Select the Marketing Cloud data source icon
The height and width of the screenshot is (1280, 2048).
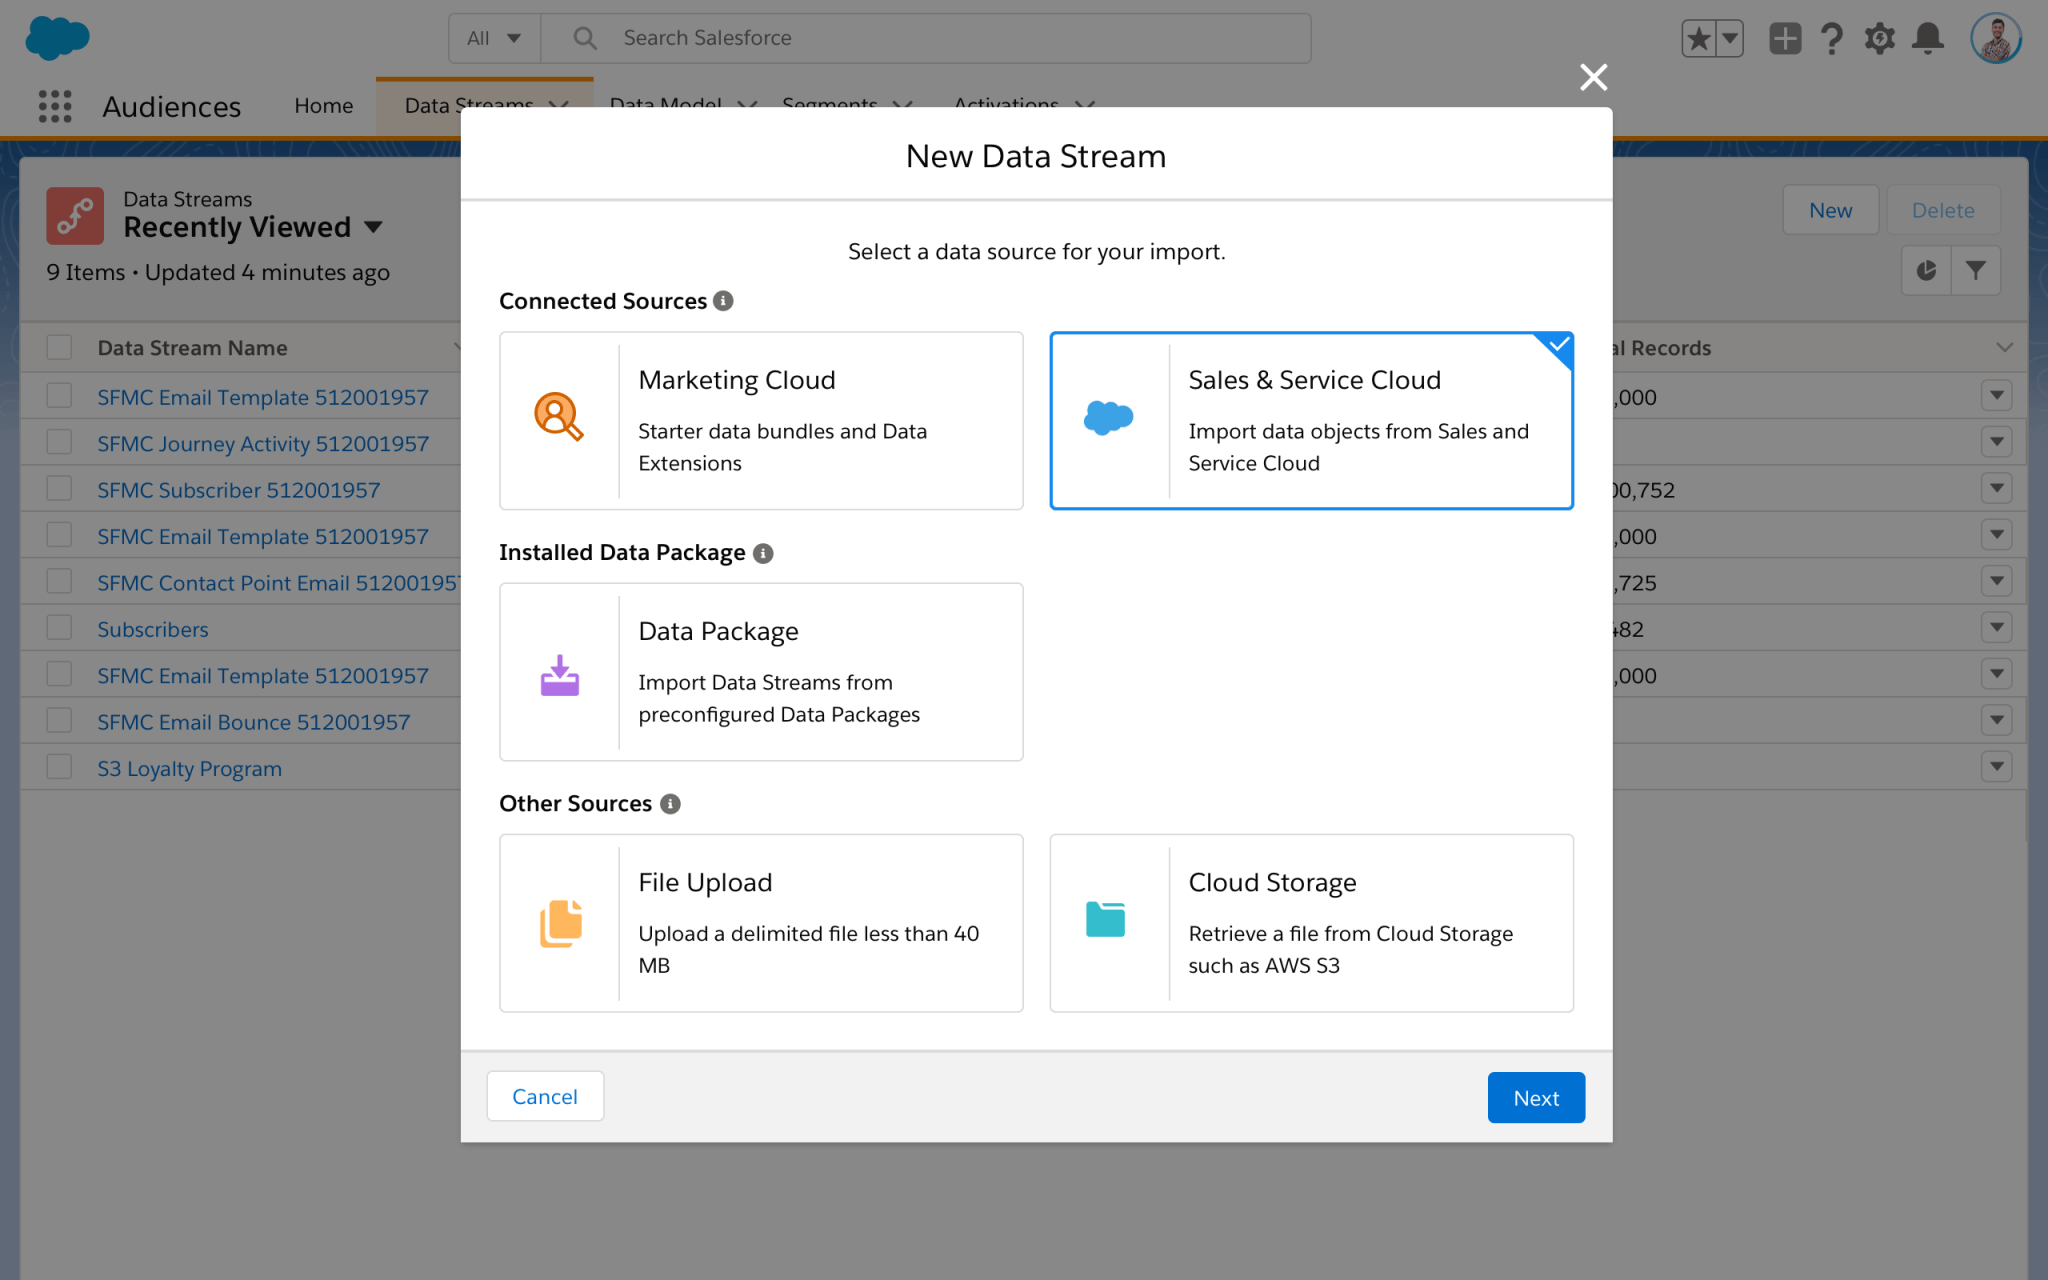(560, 418)
